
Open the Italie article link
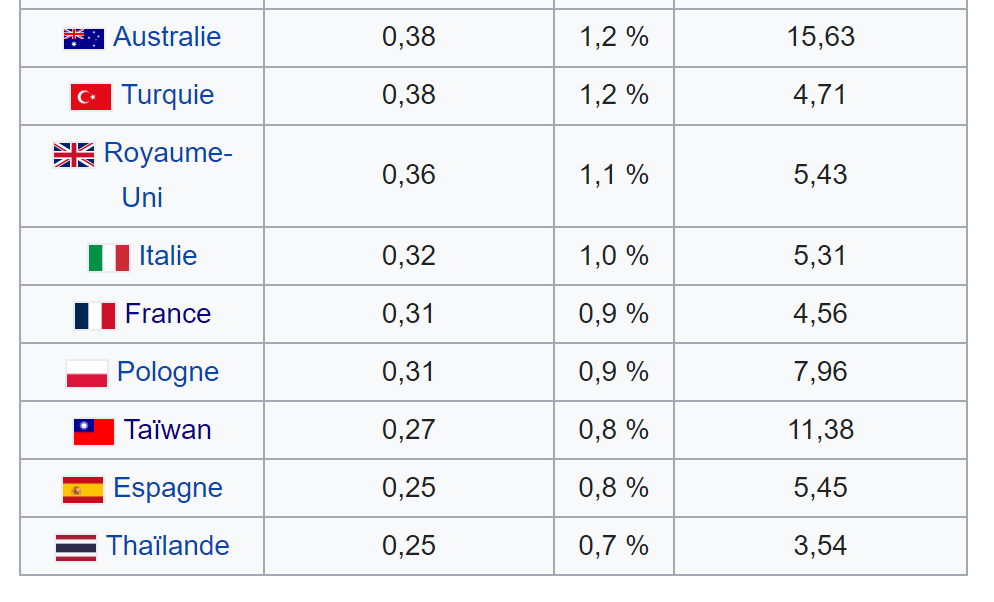(x=168, y=256)
